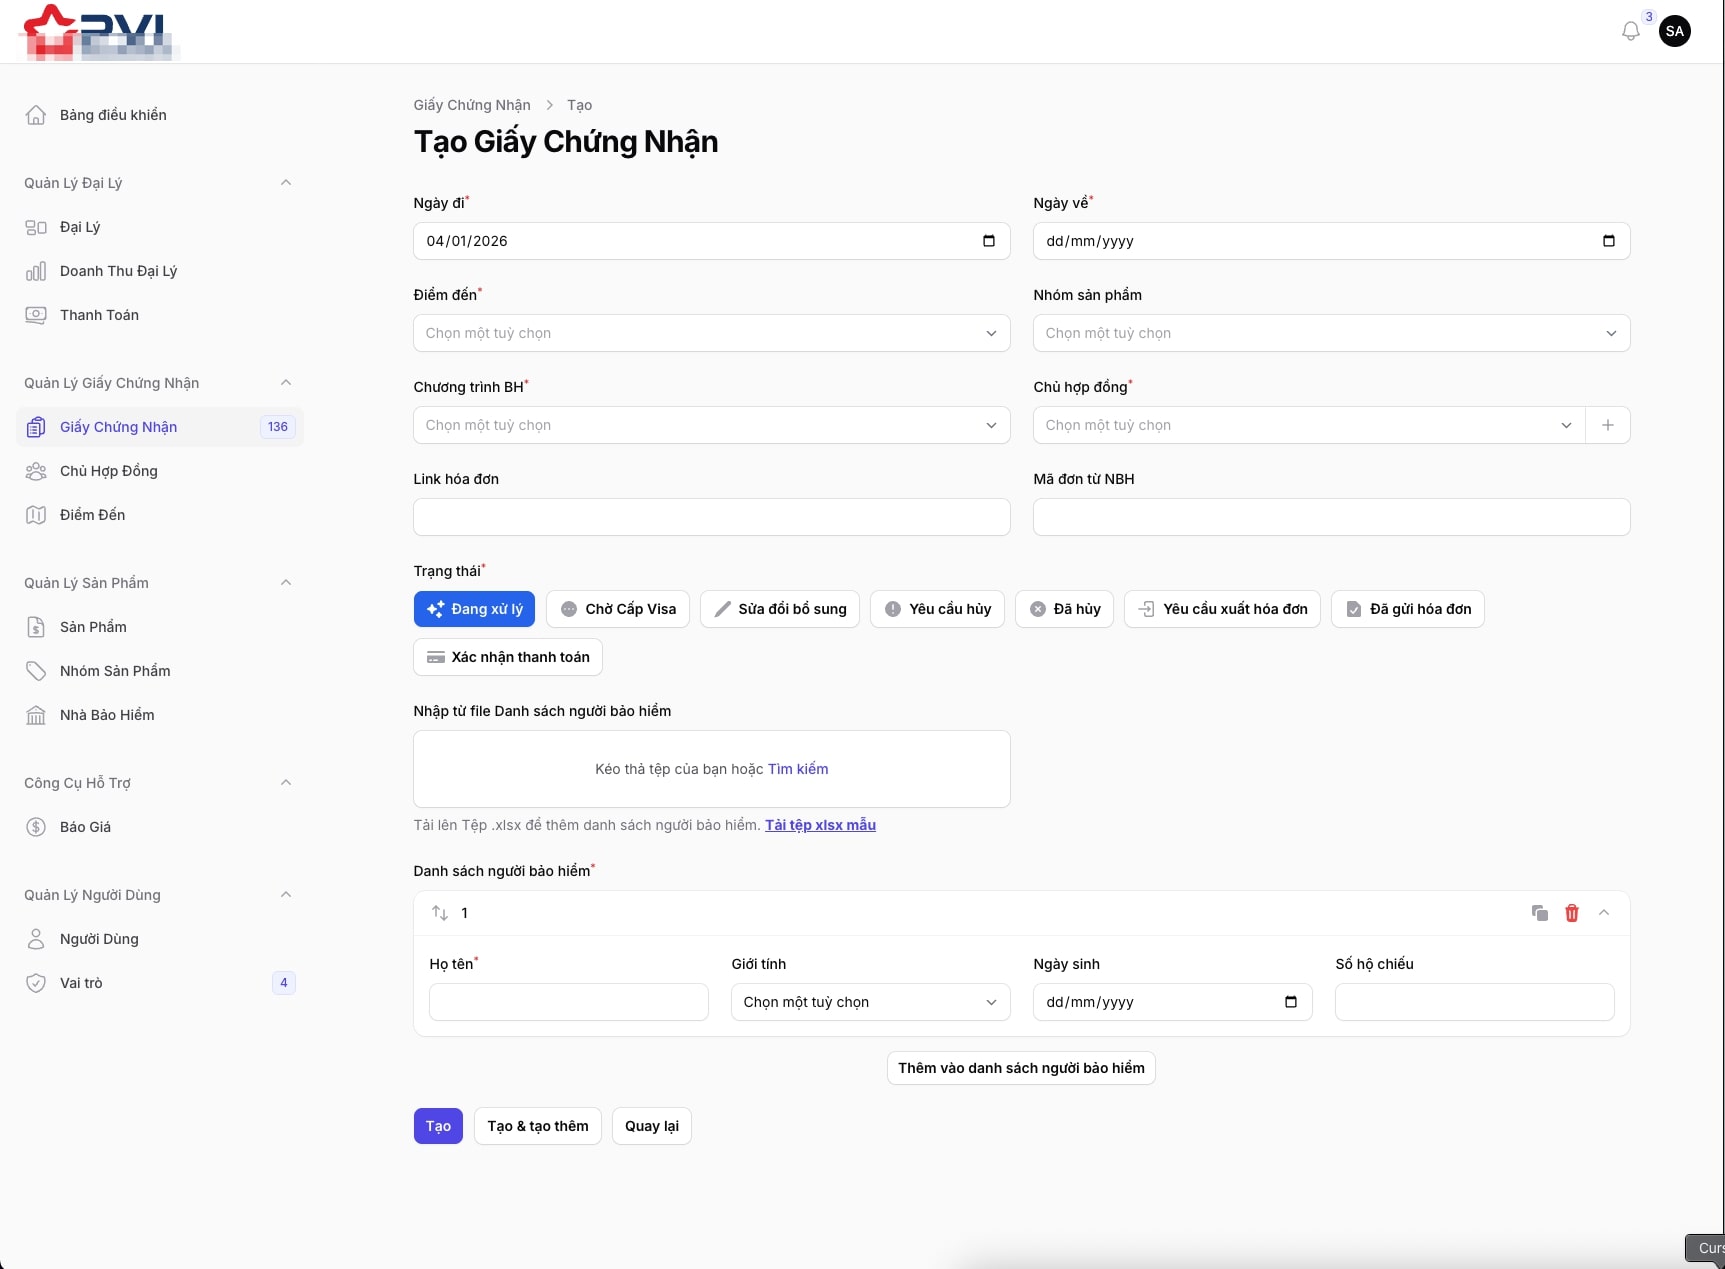Select status Xác nhận thanh toán
1725x1269 pixels.
[x=508, y=657]
